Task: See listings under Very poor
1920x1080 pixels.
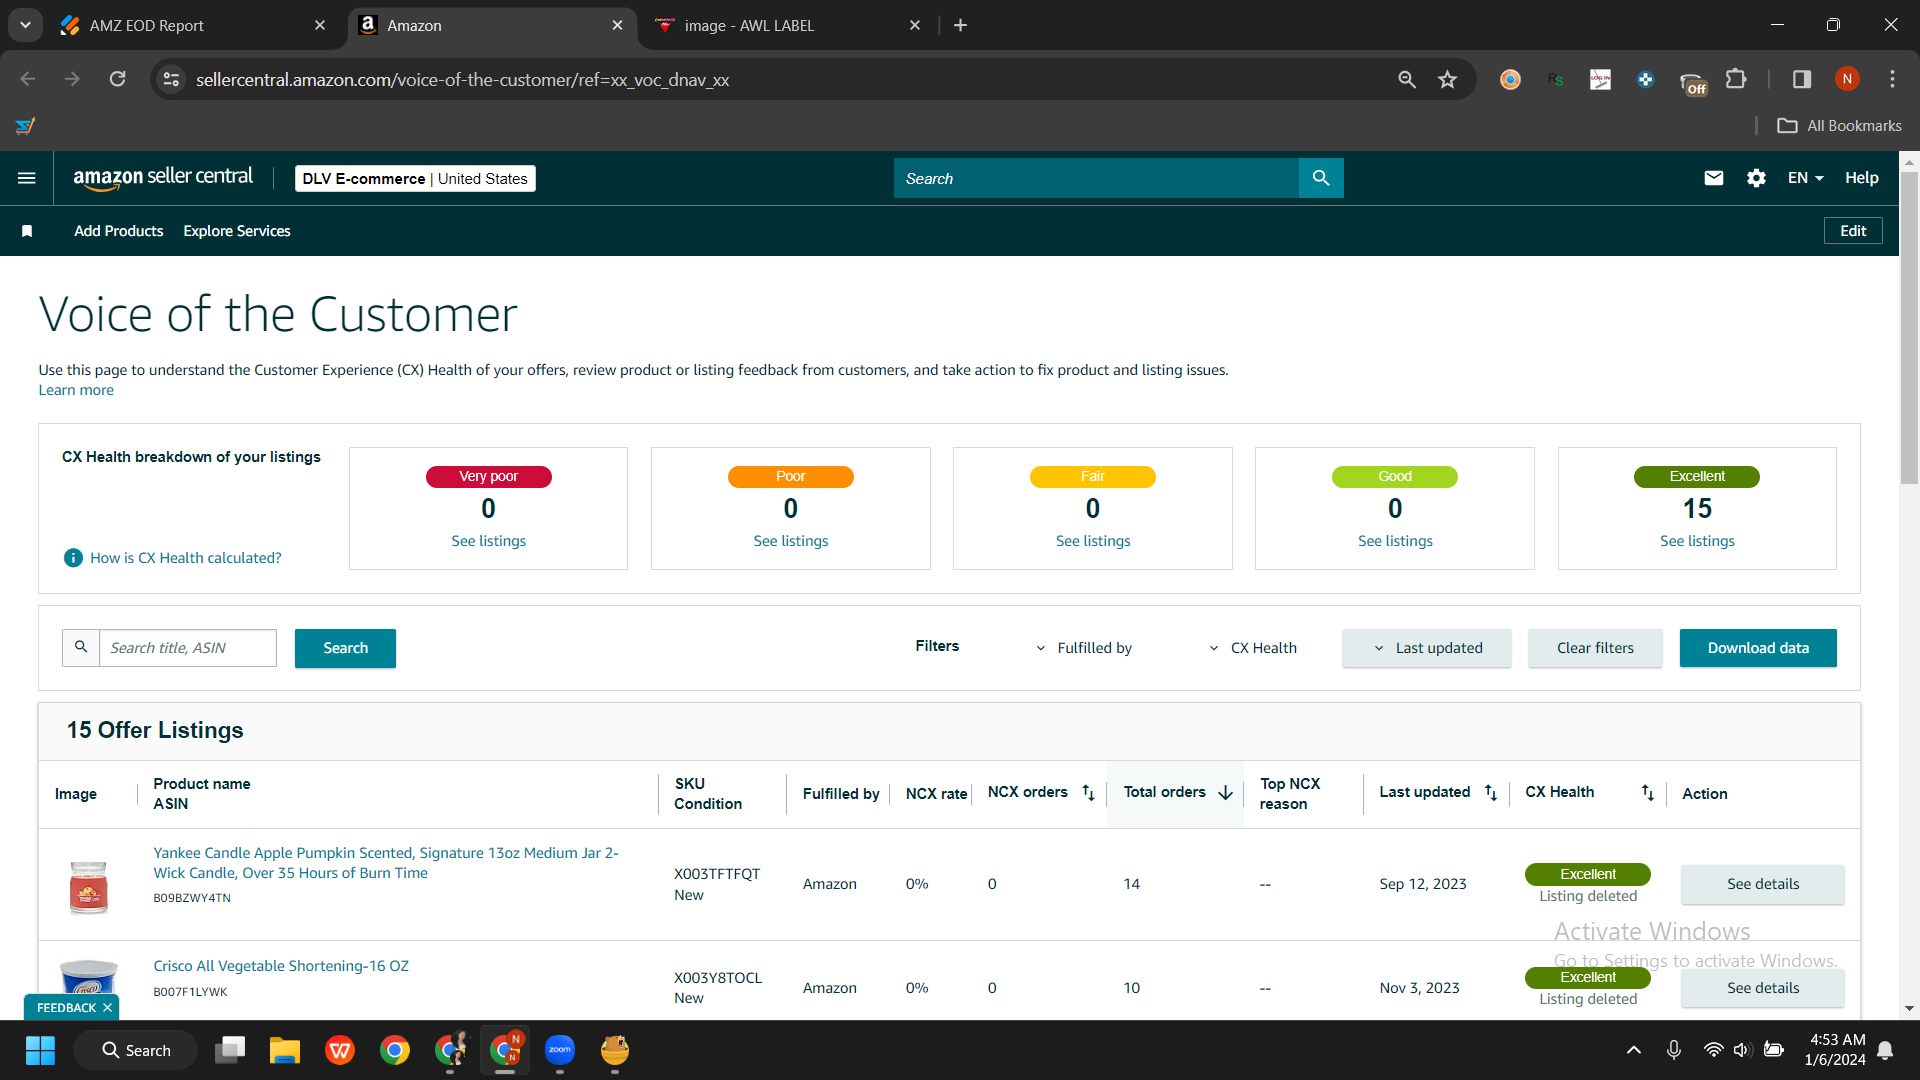Action: point(488,541)
